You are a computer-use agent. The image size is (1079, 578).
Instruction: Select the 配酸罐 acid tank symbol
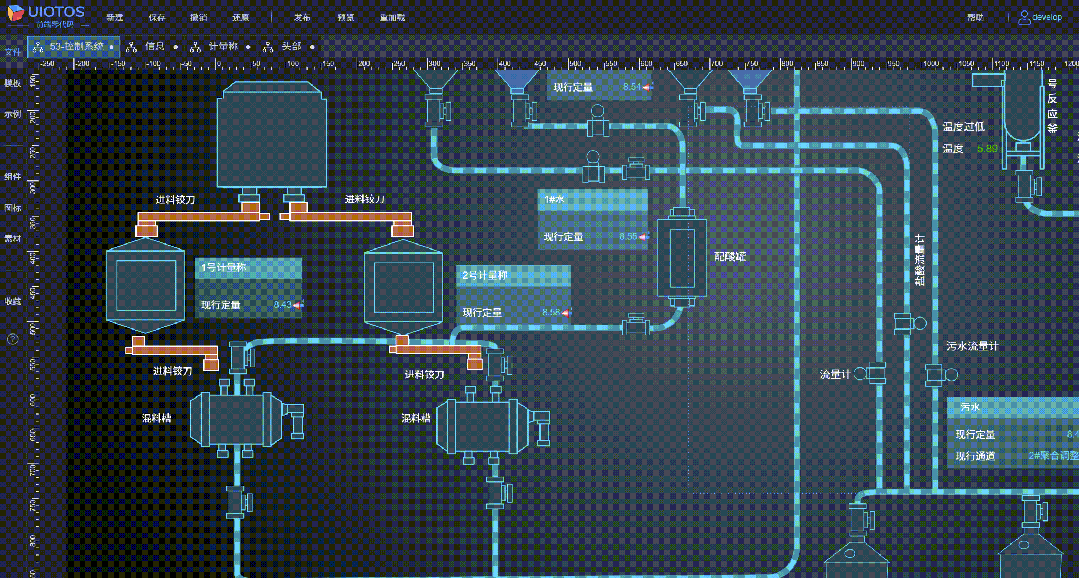[x=683, y=259]
